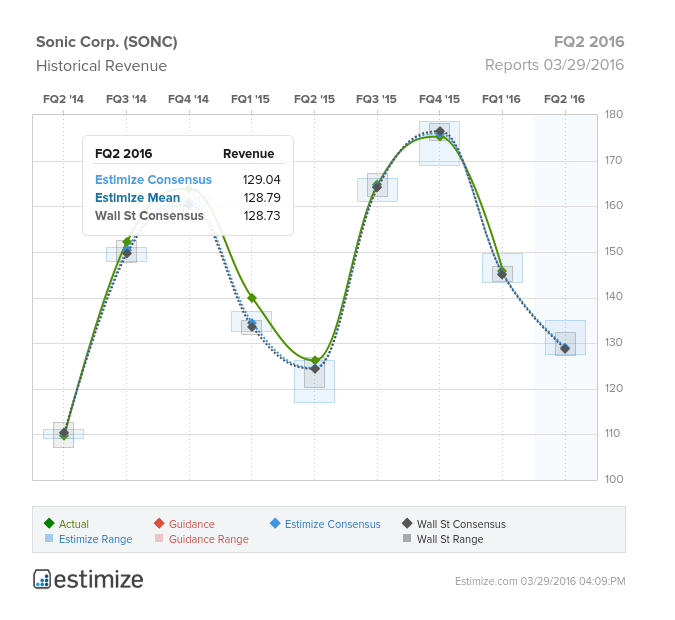The image size is (675, 620).
Task: Click the Wall St Consensus 128.73 tooltip row
Action: [x=188, y=216]
